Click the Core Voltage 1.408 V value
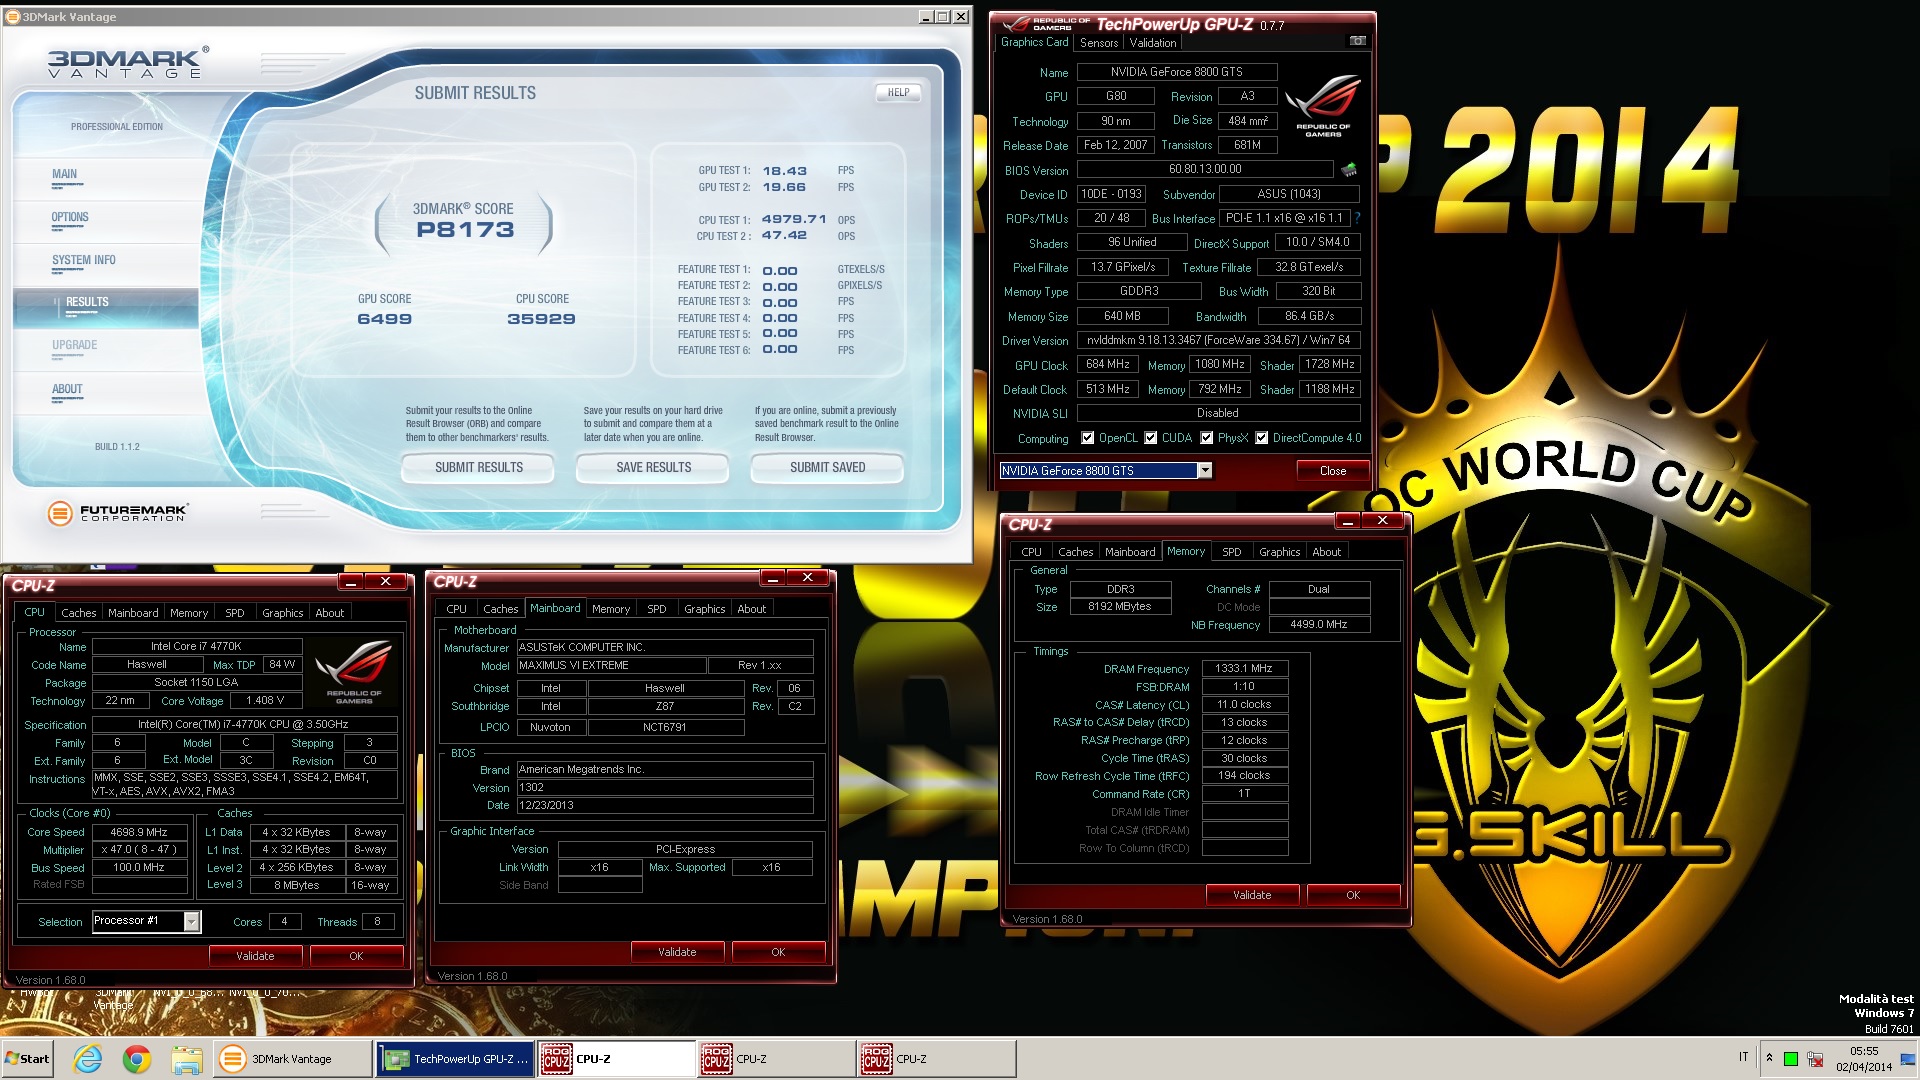Image resolution: width=1920 pixels, height=1080 pixels. coord(265,701)
